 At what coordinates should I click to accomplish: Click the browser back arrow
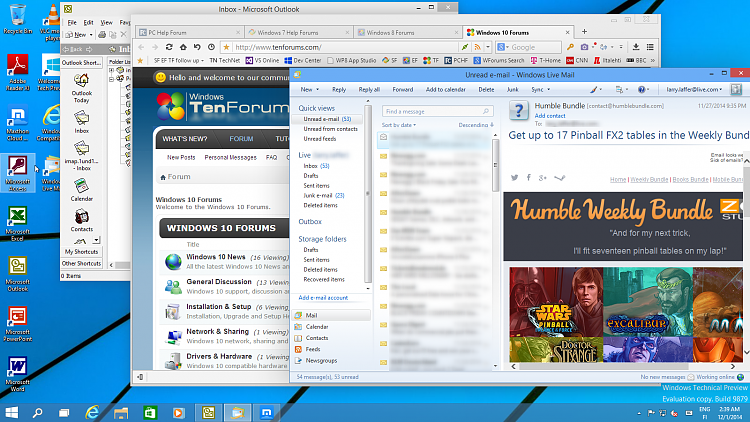click(141, 47)
